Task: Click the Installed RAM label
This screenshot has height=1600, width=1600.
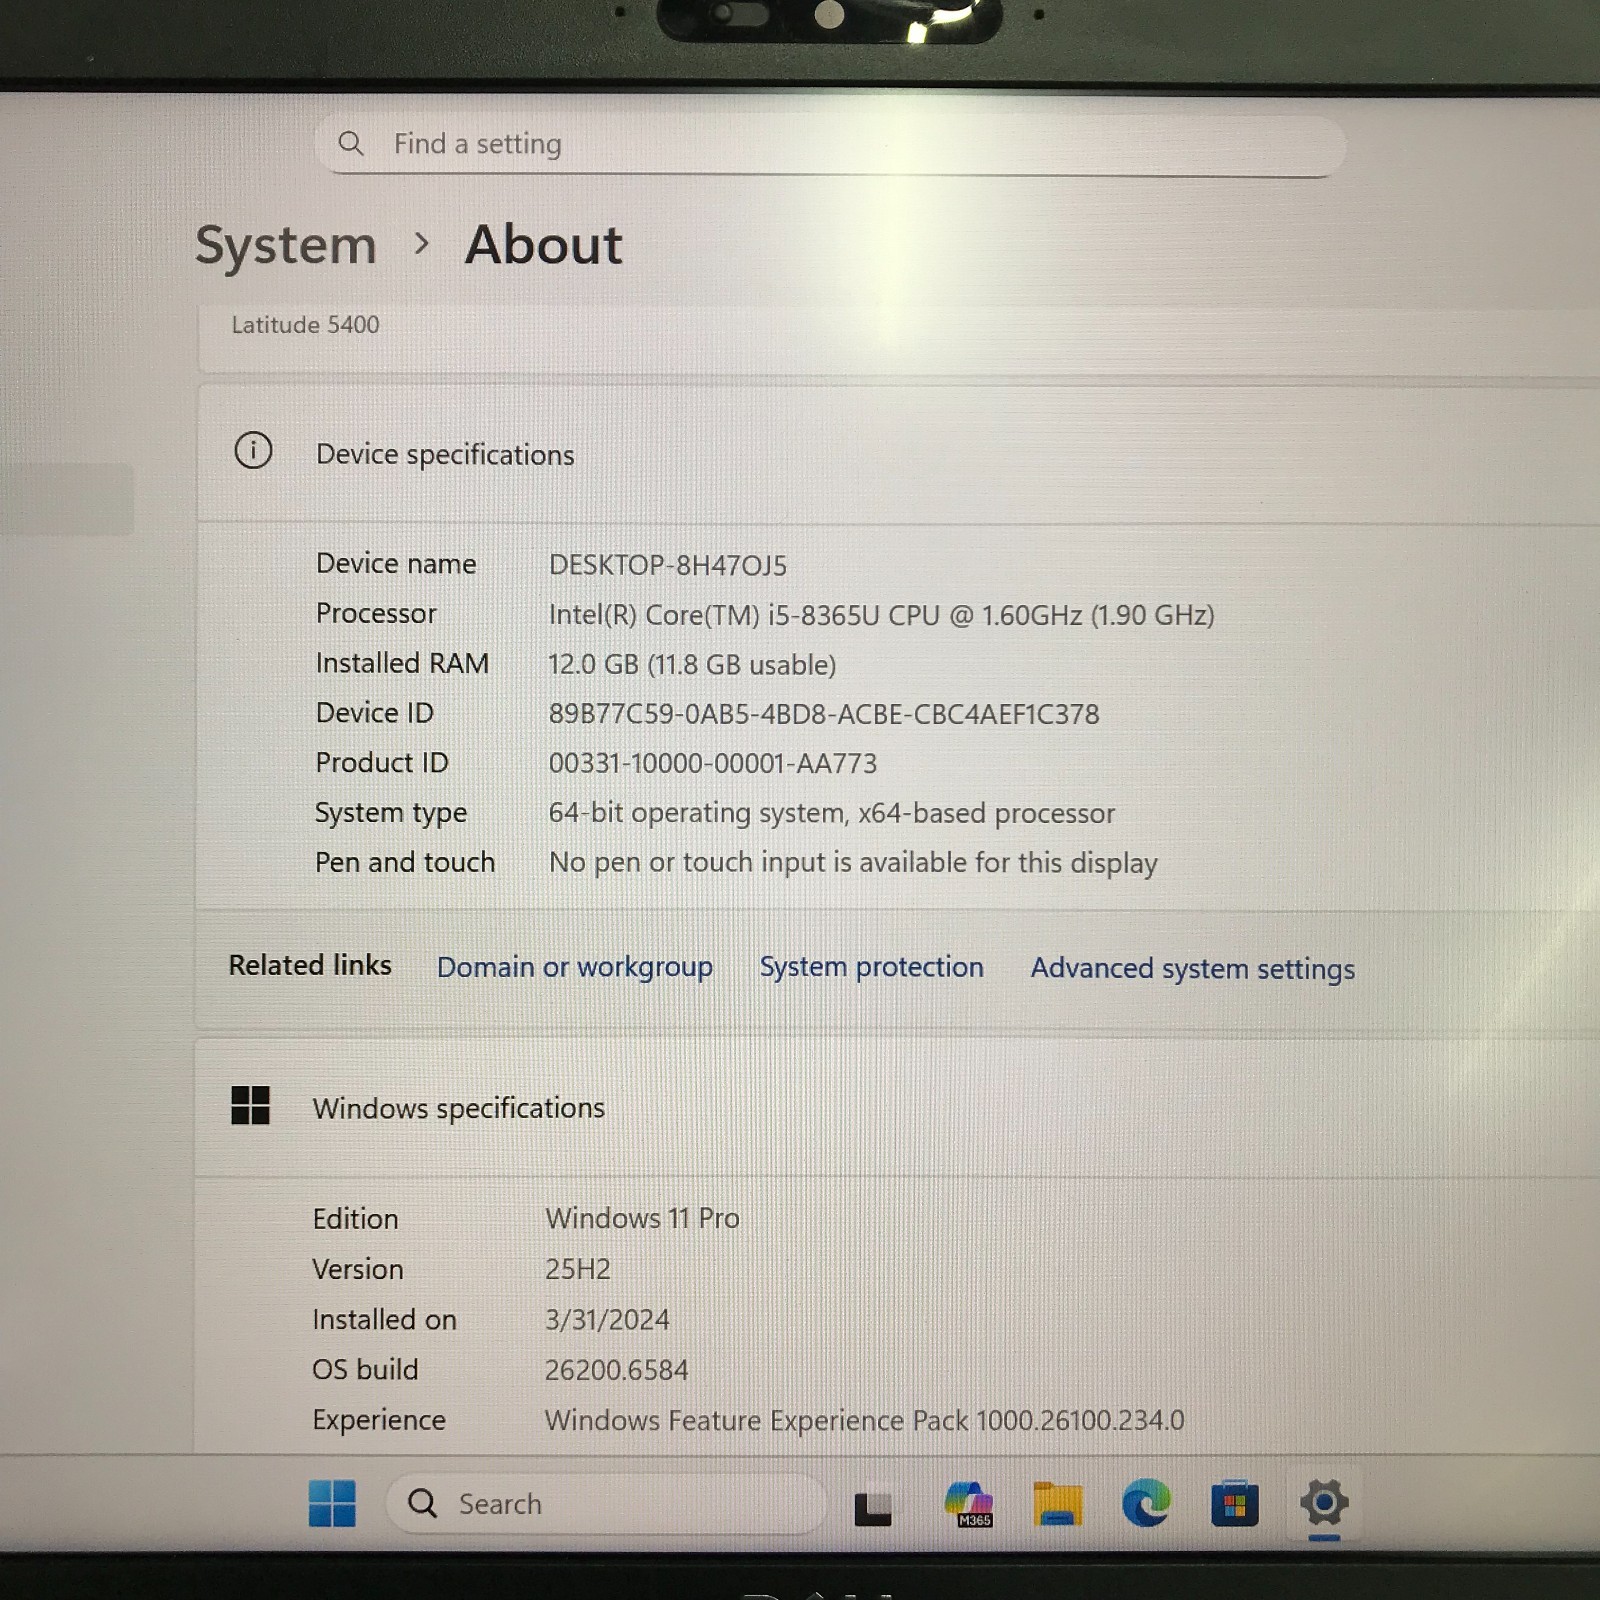Action: pos(402,663)
